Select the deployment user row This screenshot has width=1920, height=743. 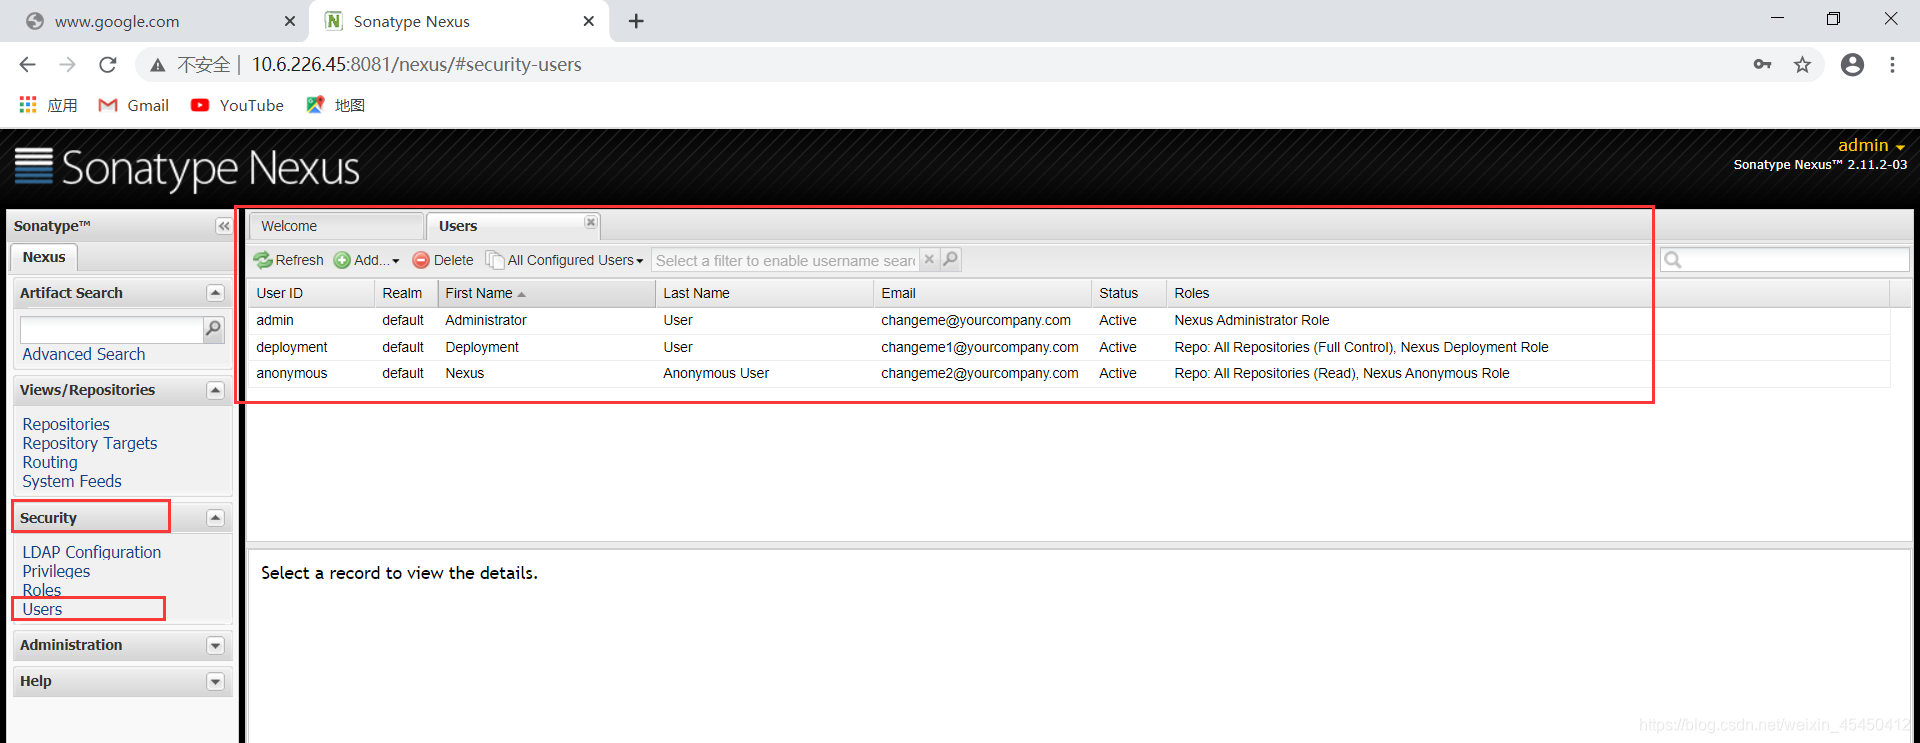click(1069, 347)
